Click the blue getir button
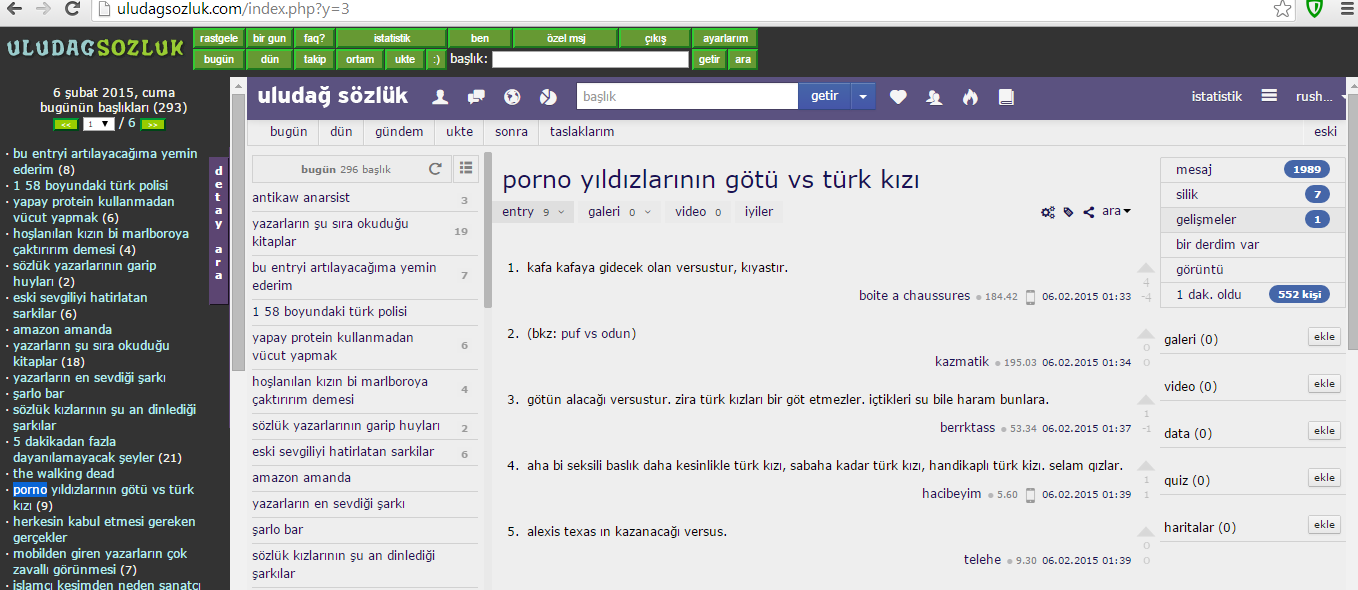Screen dimensions: 1358x590 point(824,97)
